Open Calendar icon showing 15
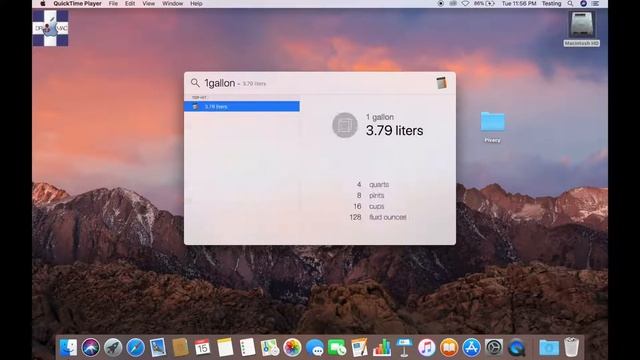The height and width of the screenshot is (360, 640). click(x=202, y=348)
